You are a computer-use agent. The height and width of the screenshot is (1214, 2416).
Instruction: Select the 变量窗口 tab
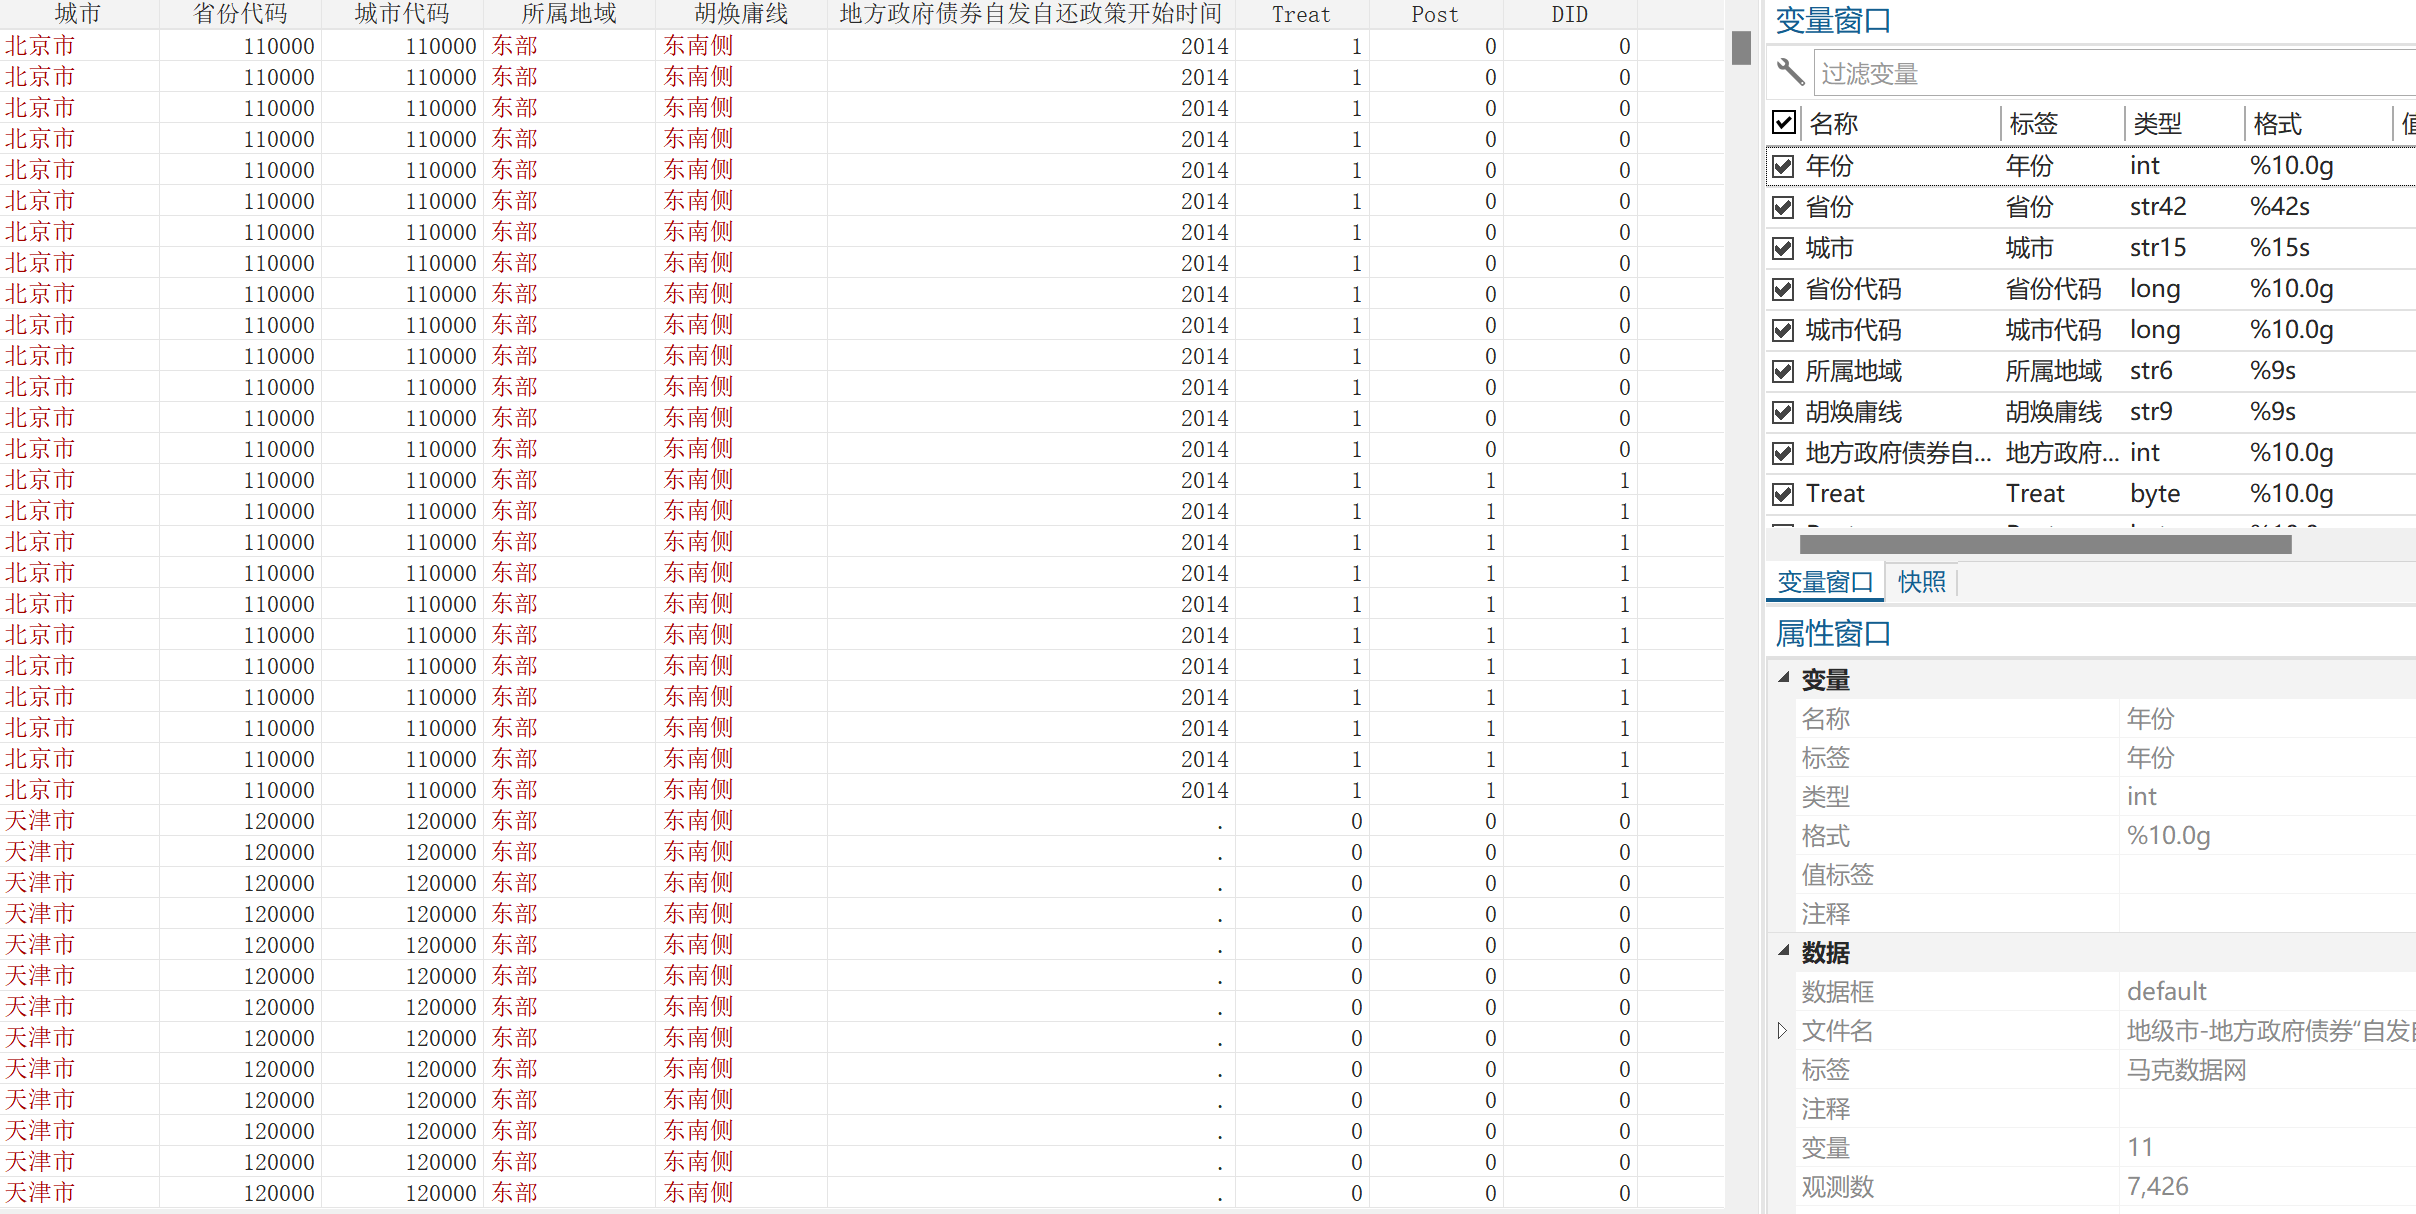[1825, 582]
